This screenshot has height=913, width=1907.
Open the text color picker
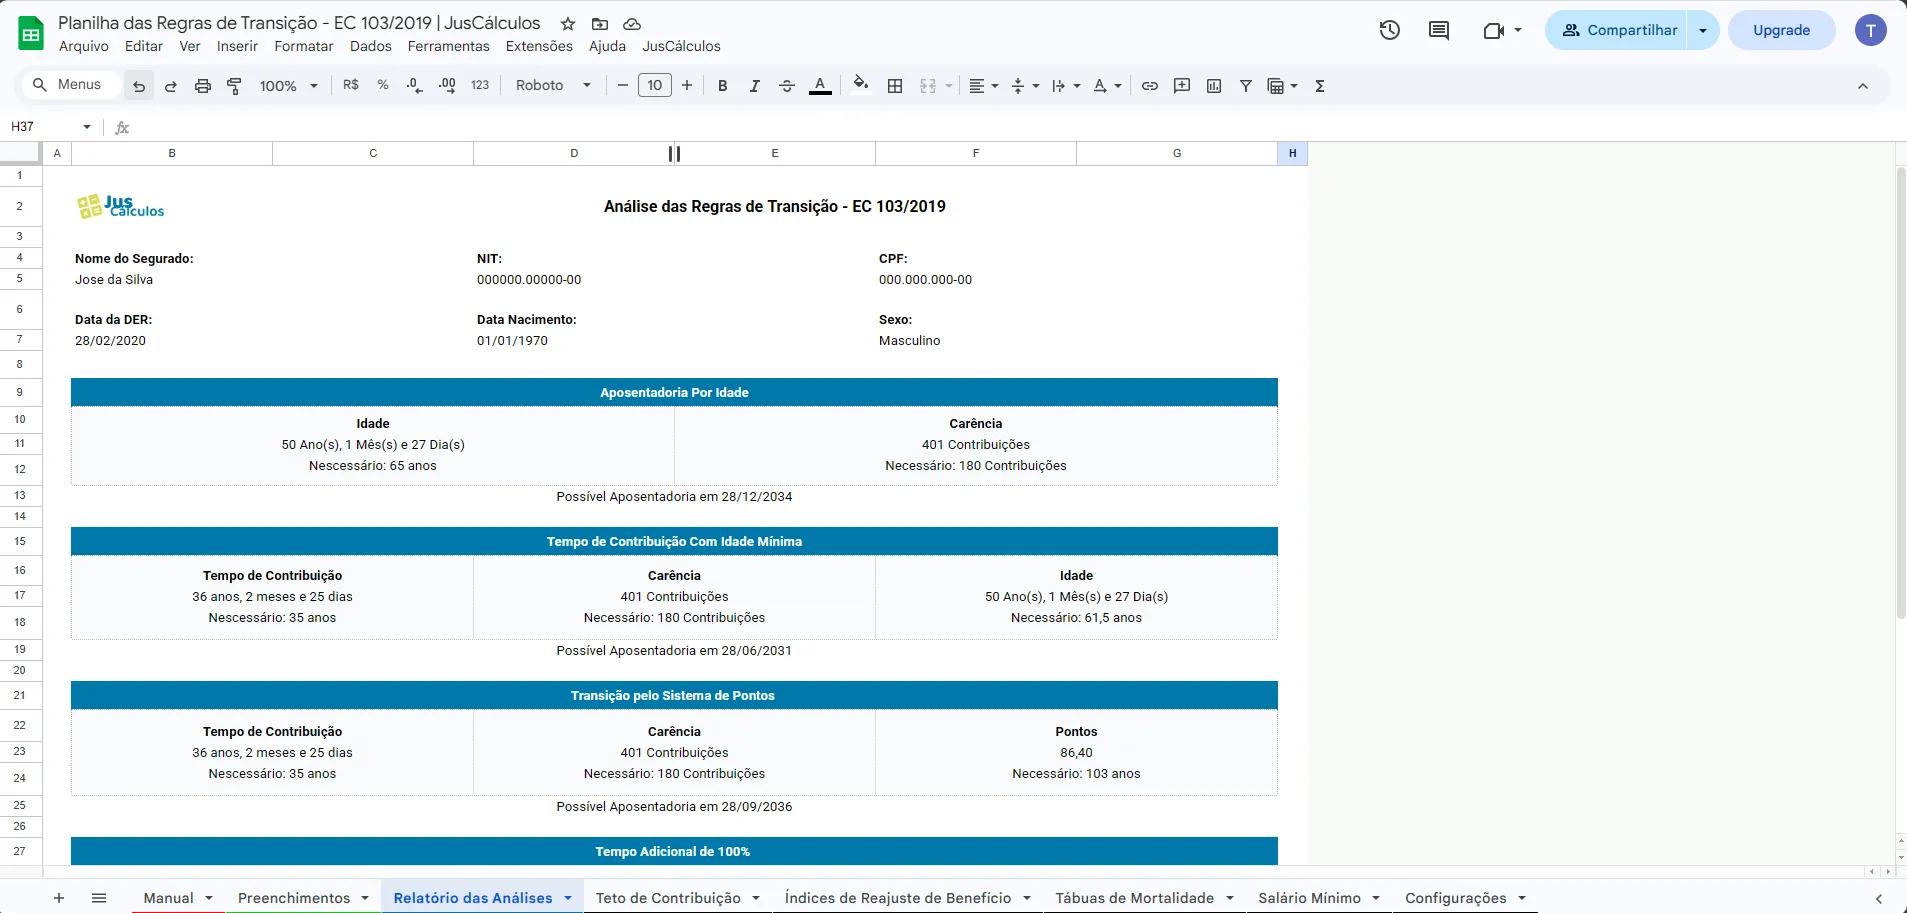820,86
